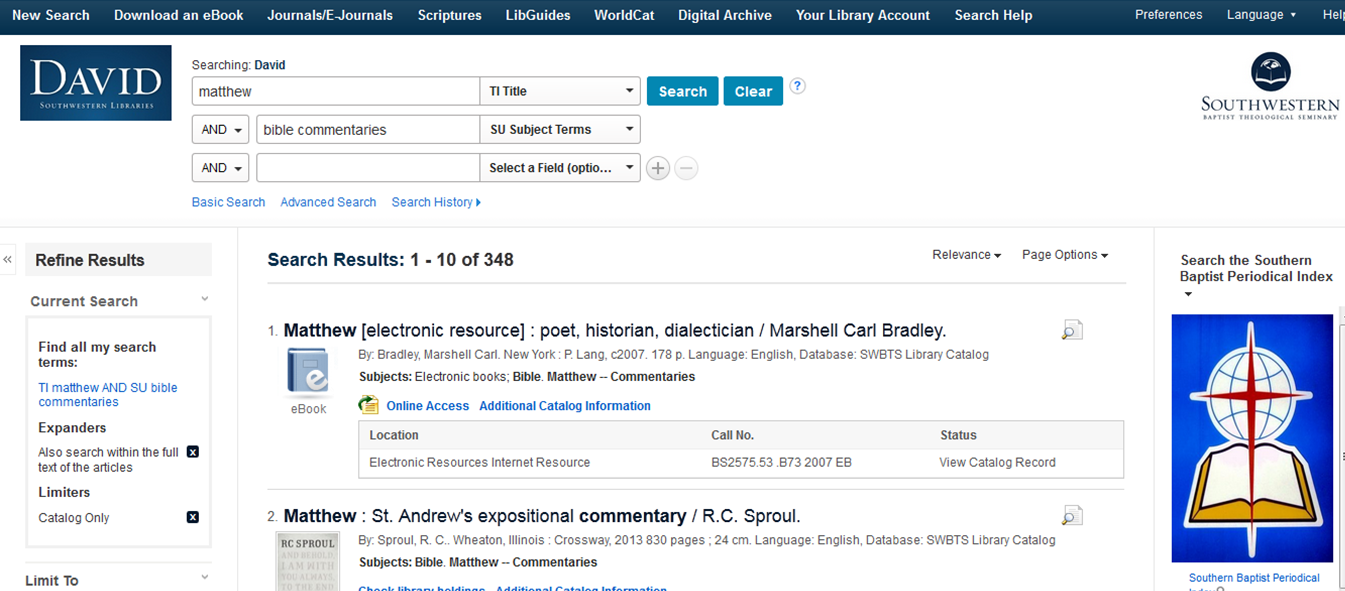Open the SU Subject Terms field dropdown
This screenshot has width=1345, height=591.
pos(560,130)
